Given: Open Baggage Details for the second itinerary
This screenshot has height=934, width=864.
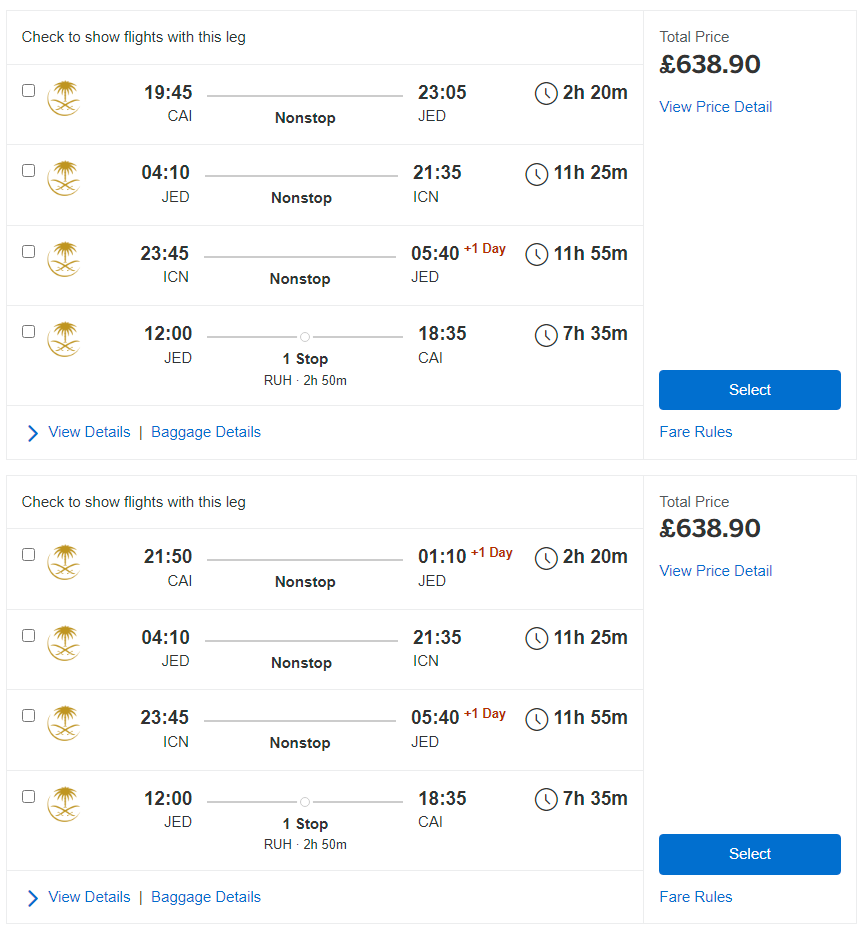Looking at the screenshot, I should [206, 897].
